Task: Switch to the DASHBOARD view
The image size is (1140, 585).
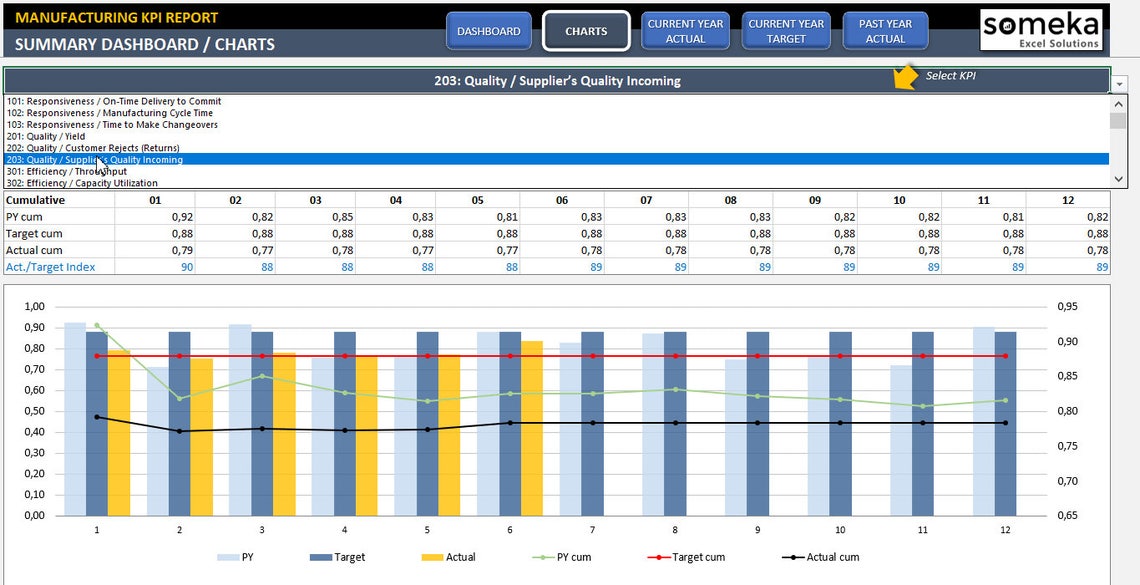Action: pyautogui.click(x=488, y=31)
